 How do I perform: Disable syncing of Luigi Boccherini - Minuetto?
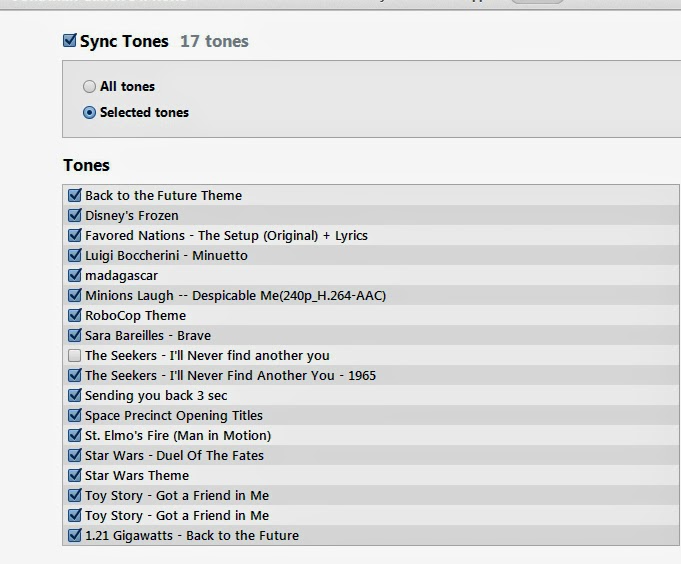point(75,256)
